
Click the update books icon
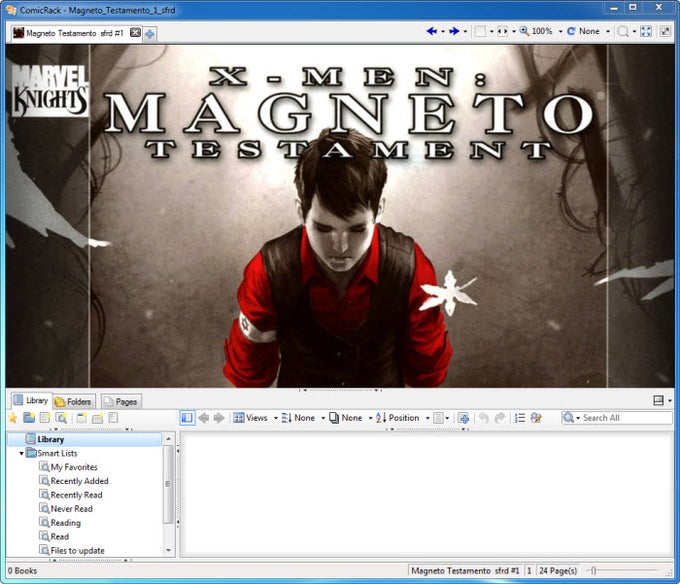(x=536, y=418)
